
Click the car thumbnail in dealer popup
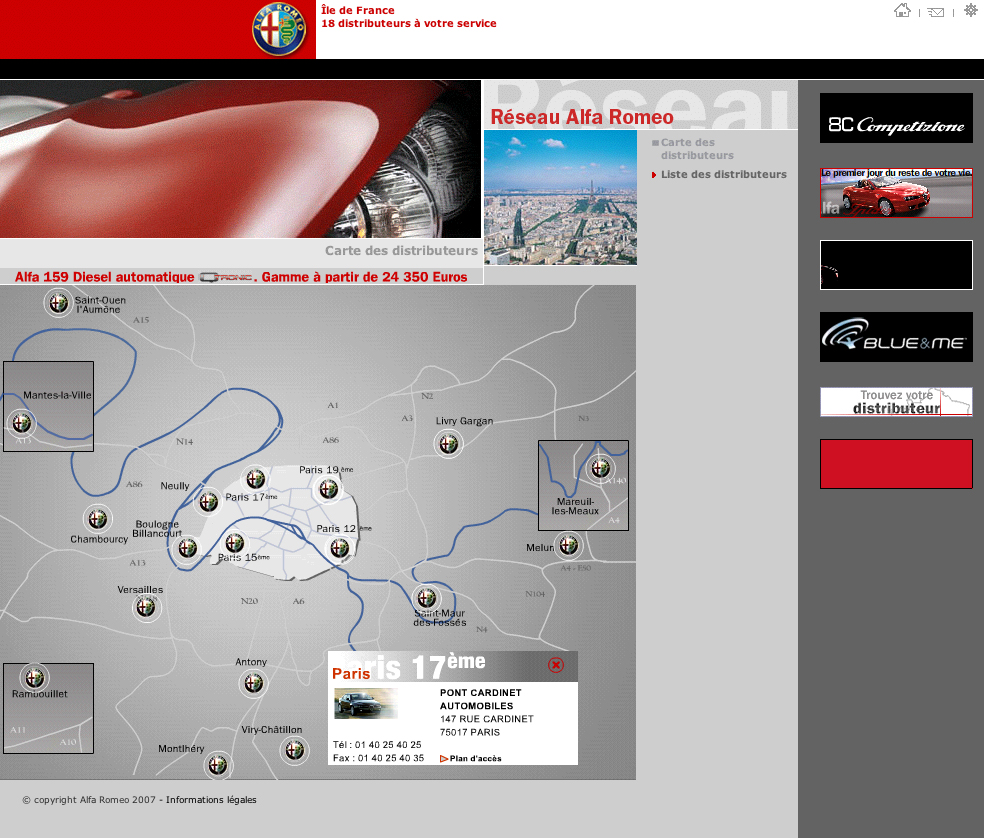click(x=365, y=703)
